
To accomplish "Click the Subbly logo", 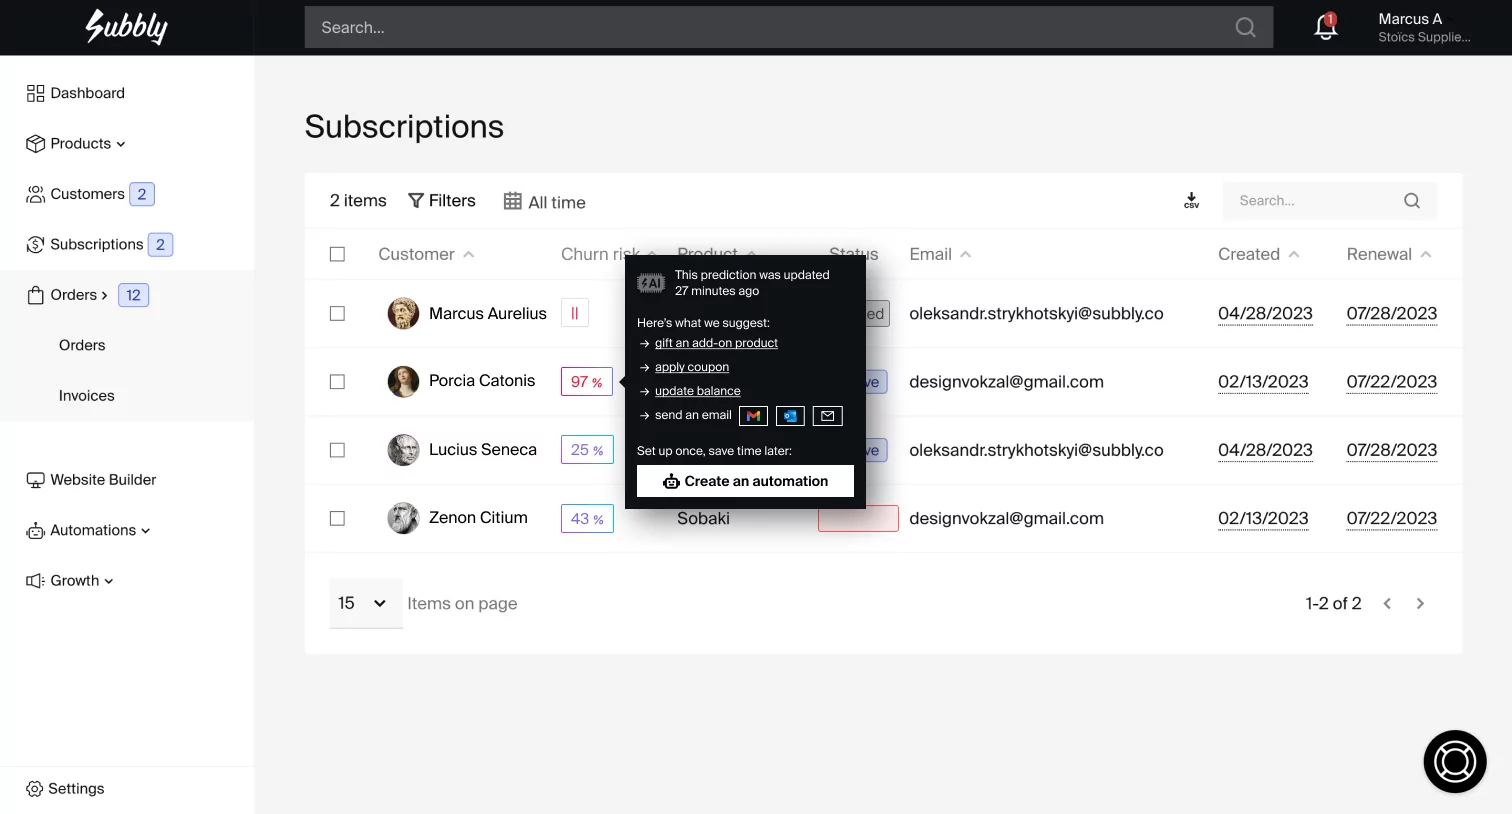I will [127, 27].
